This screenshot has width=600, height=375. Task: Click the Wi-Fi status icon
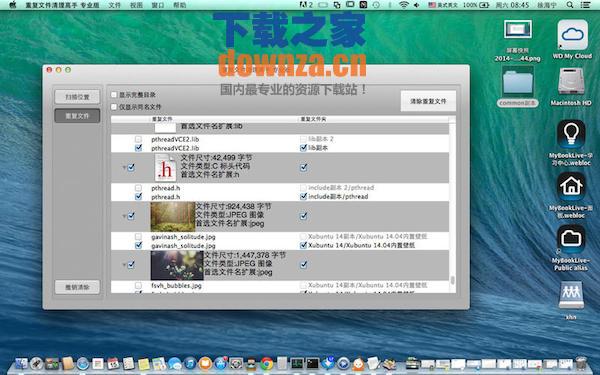[x=403, y=5]
